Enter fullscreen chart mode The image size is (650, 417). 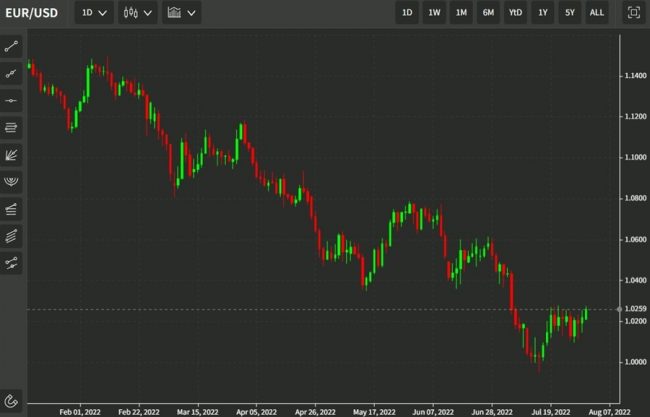pyautogui.click(x=632, y=13)
